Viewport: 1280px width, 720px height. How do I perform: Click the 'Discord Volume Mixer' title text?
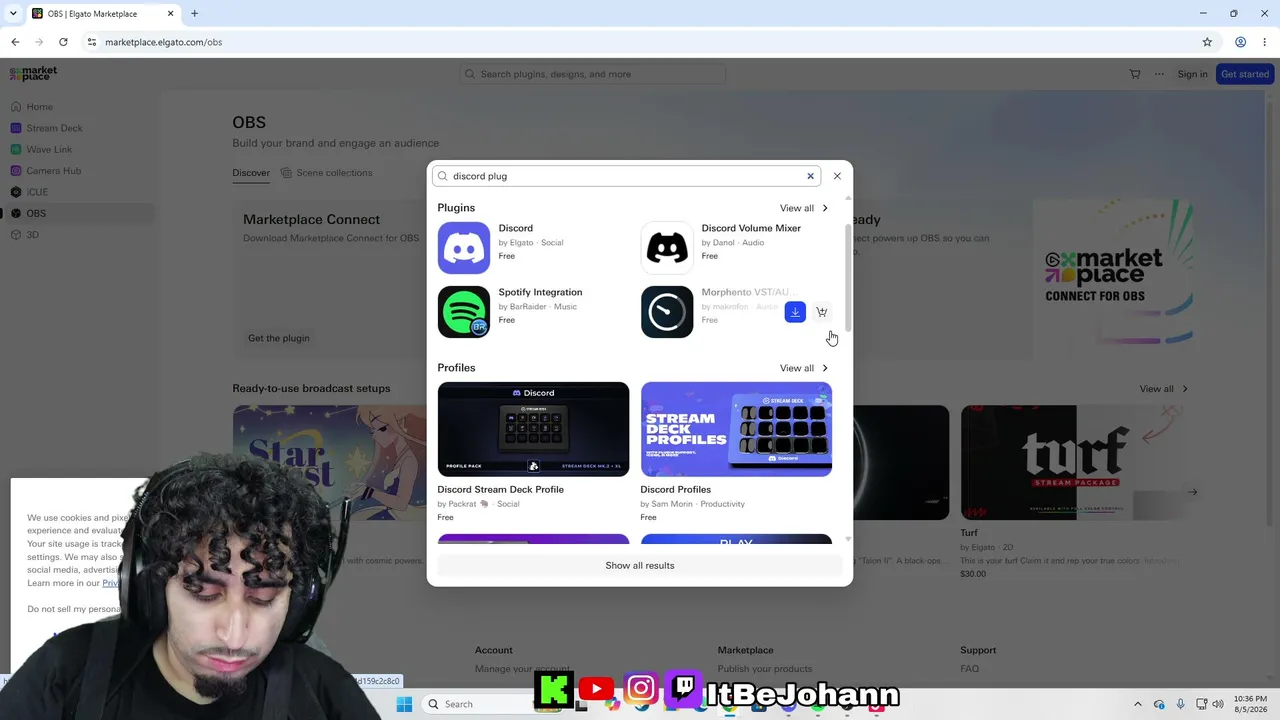point(751,228)
